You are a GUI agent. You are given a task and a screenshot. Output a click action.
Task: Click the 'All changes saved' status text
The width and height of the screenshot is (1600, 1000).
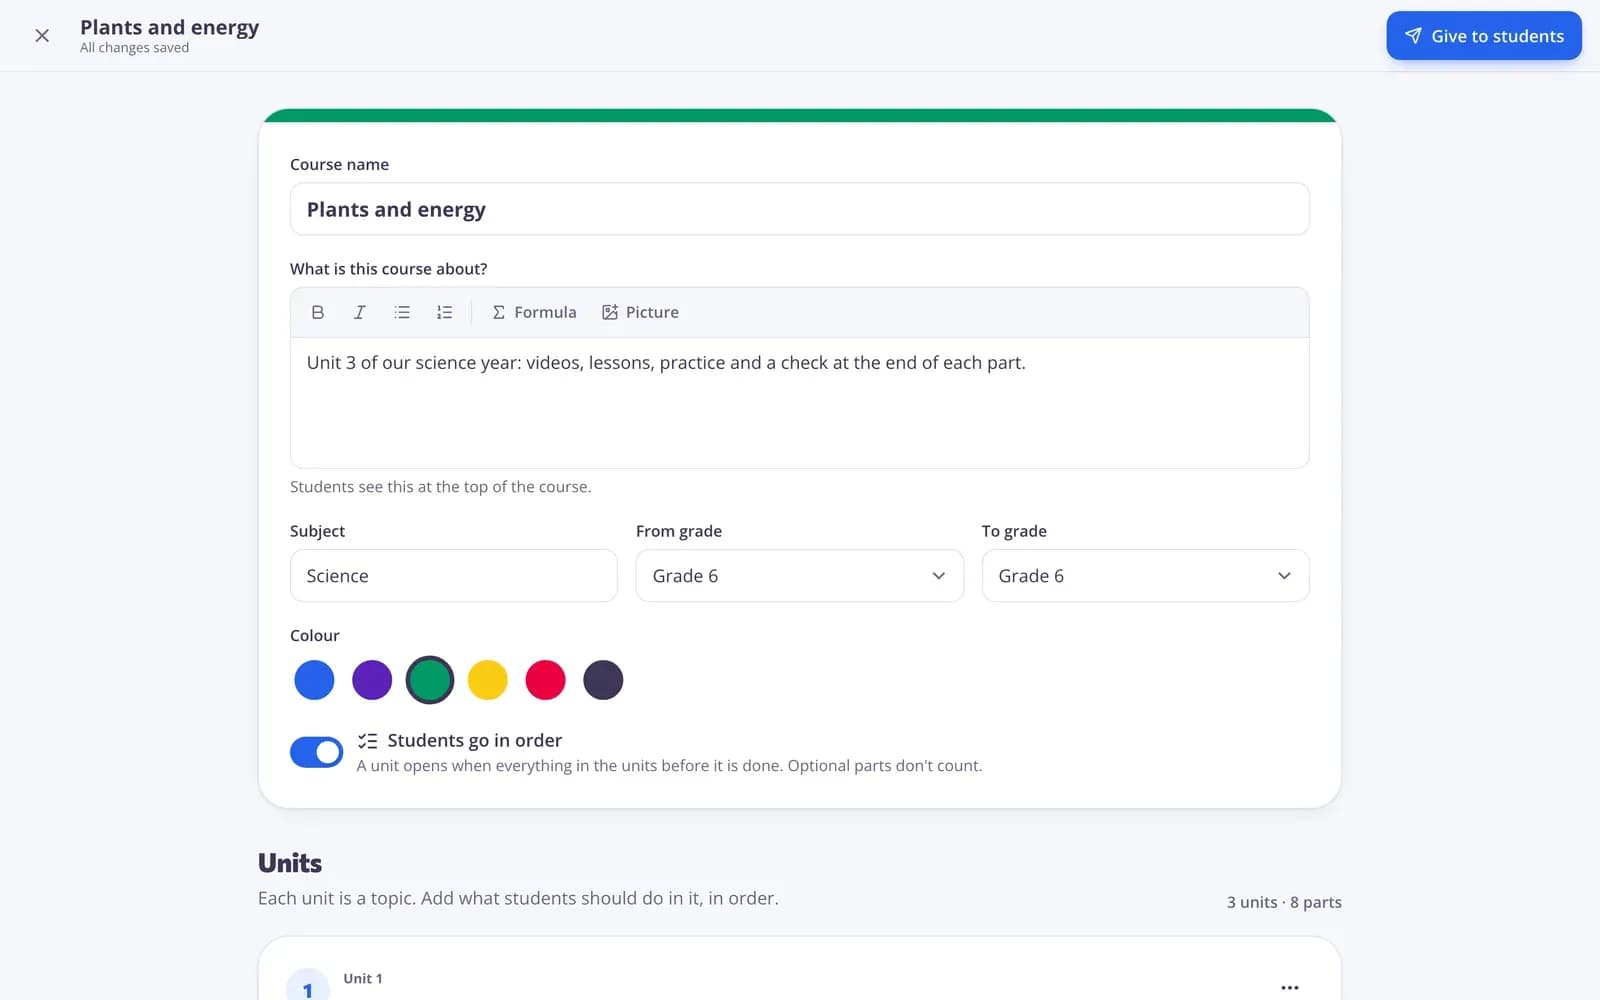134,48
